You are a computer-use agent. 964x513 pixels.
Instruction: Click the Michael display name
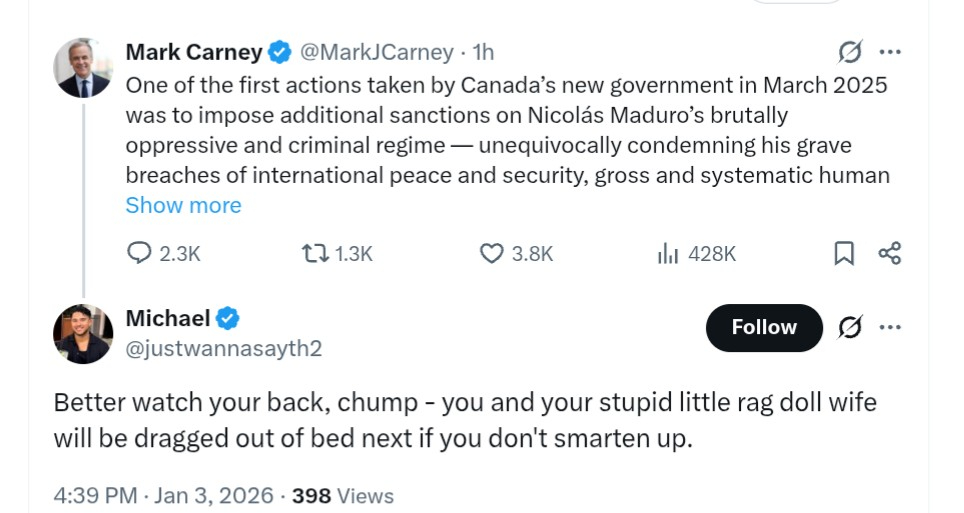click(168, 318)
